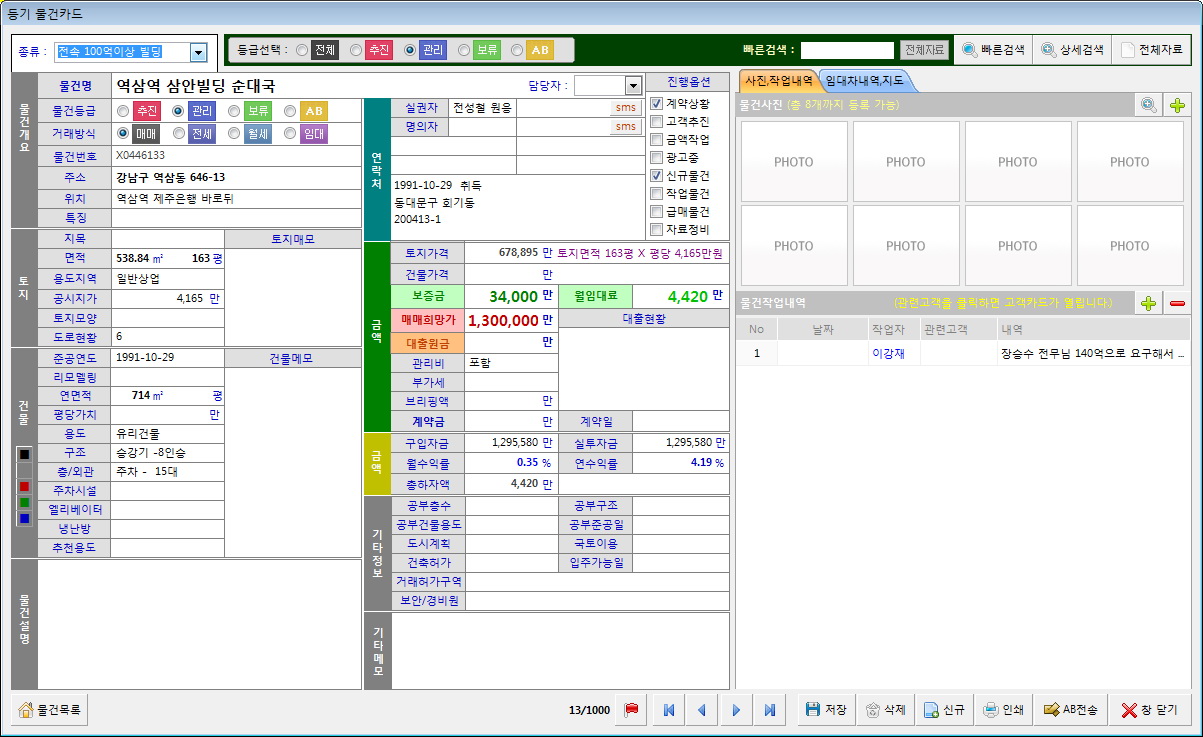Open the 종류 category dropdown
Image resolution: width=1203 pixels, height=737 pixels.
(198, 52)
